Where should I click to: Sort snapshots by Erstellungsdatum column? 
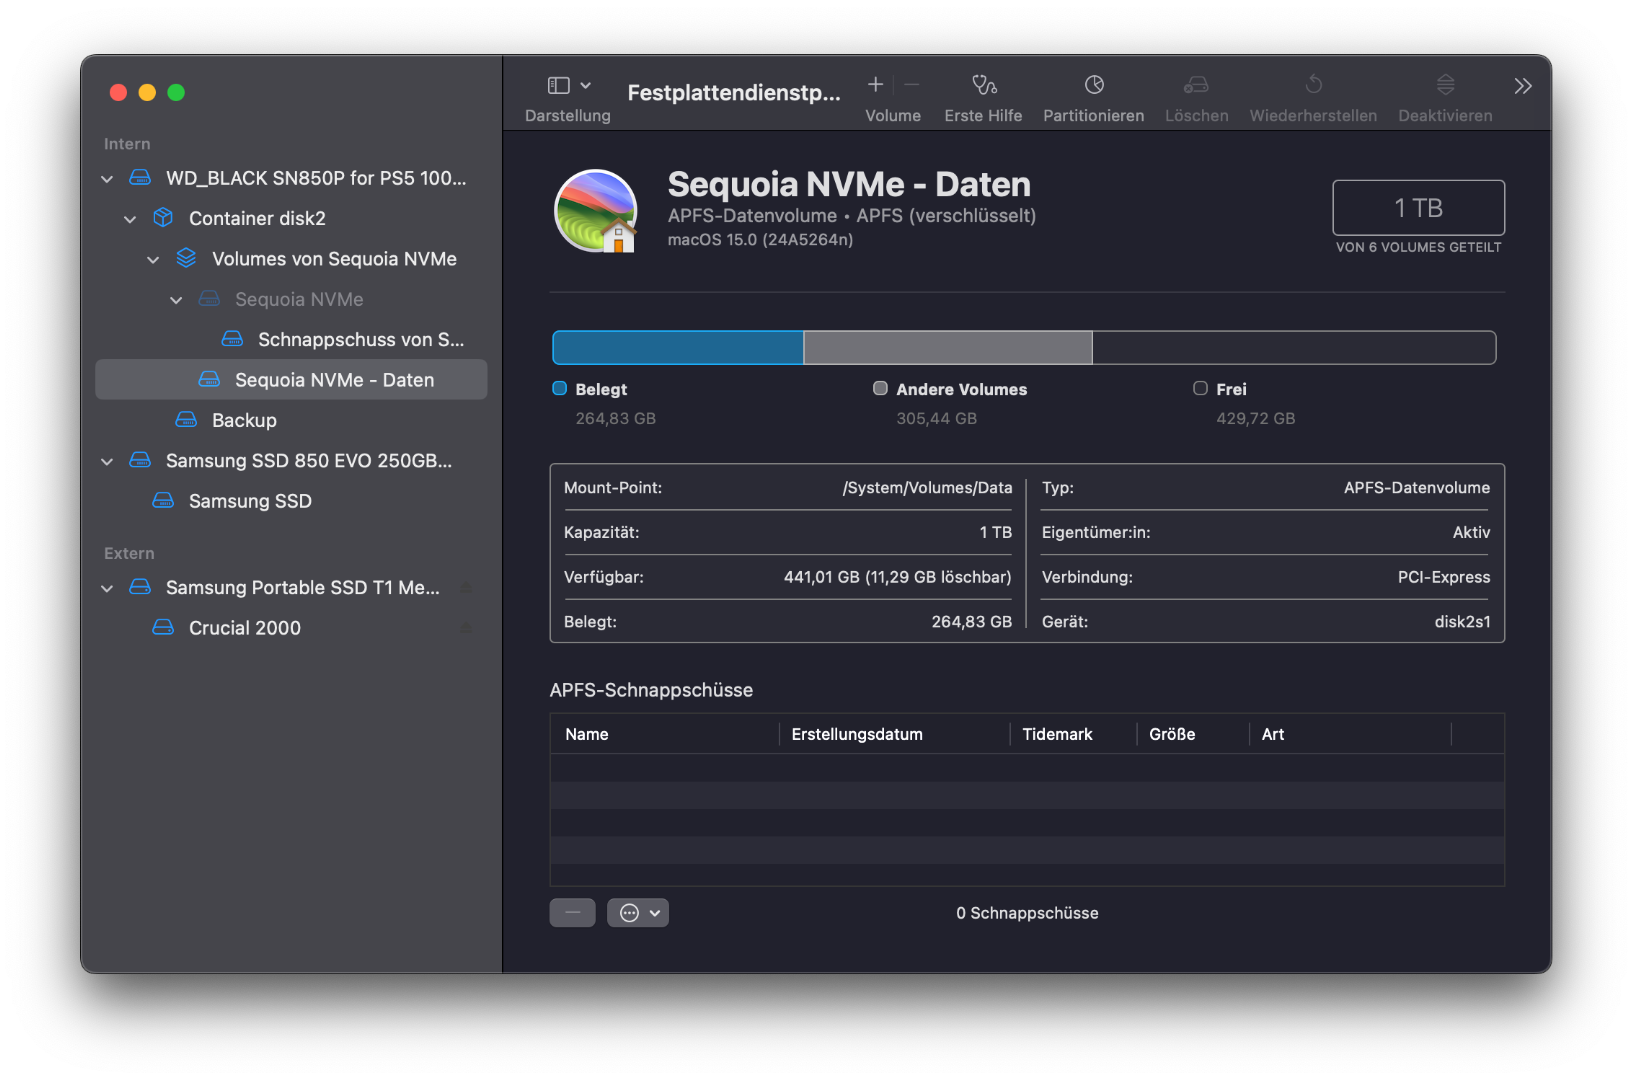click(857, 735)
